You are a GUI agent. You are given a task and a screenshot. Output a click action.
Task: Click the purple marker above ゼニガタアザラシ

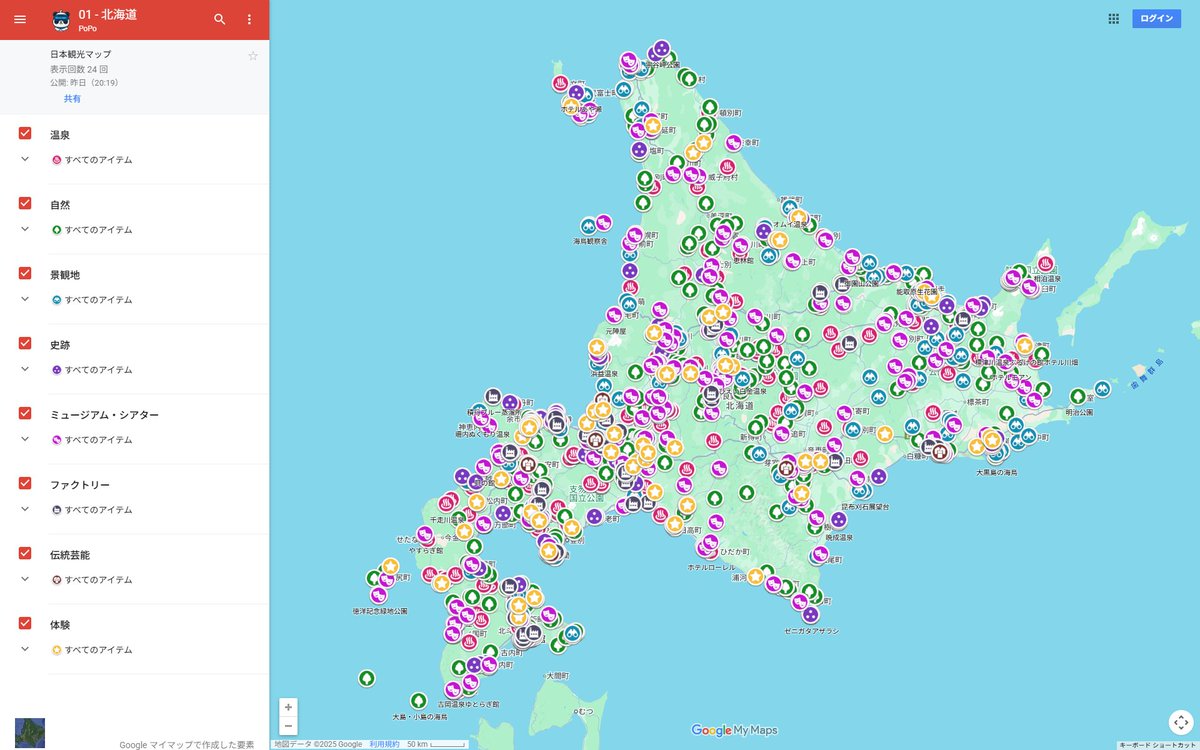[810, 615]
